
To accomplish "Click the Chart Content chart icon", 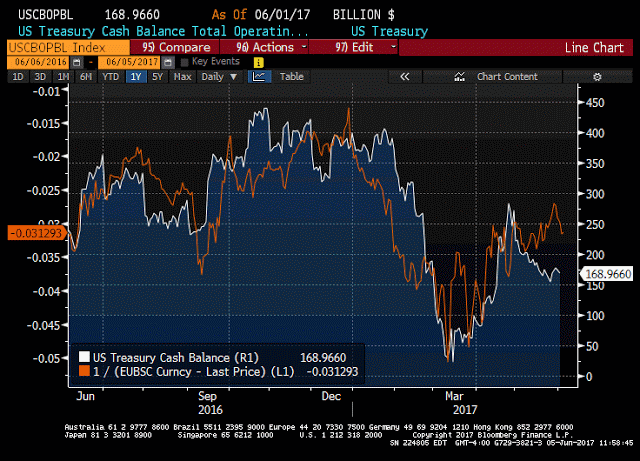I will point(460,77).
